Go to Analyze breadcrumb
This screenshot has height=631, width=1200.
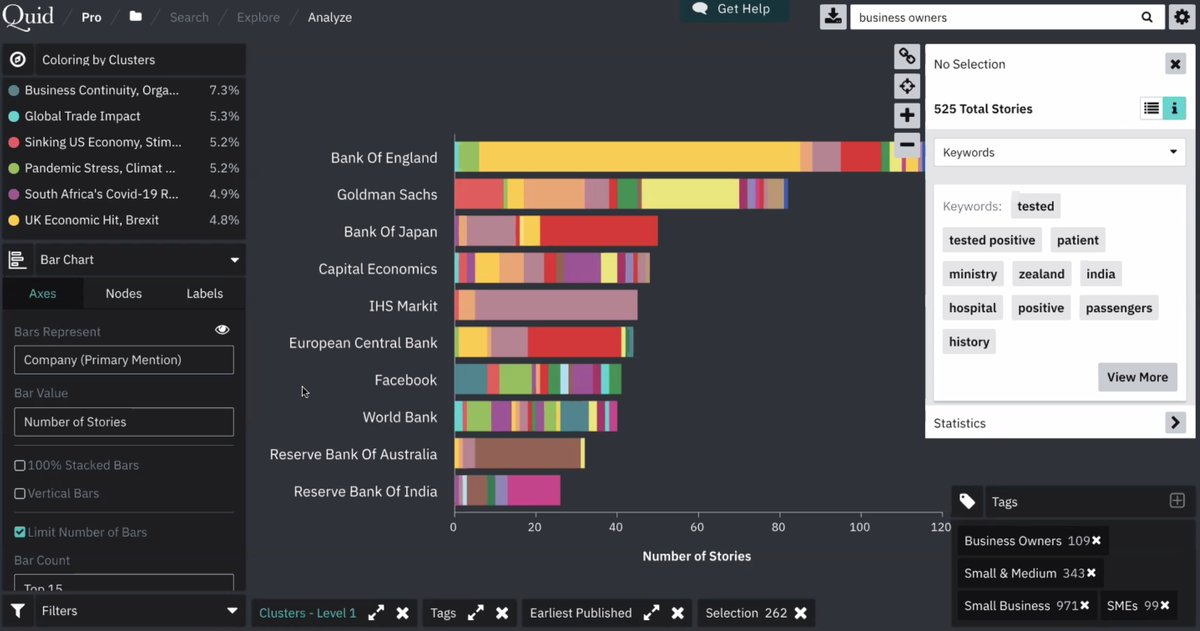[x=330, y=17]
